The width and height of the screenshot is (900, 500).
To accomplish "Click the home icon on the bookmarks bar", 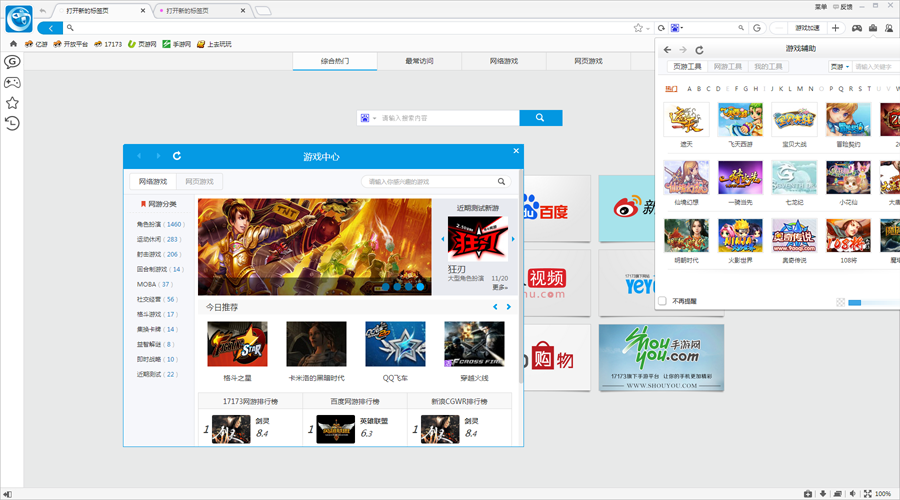I will click(x=13, y=44).
